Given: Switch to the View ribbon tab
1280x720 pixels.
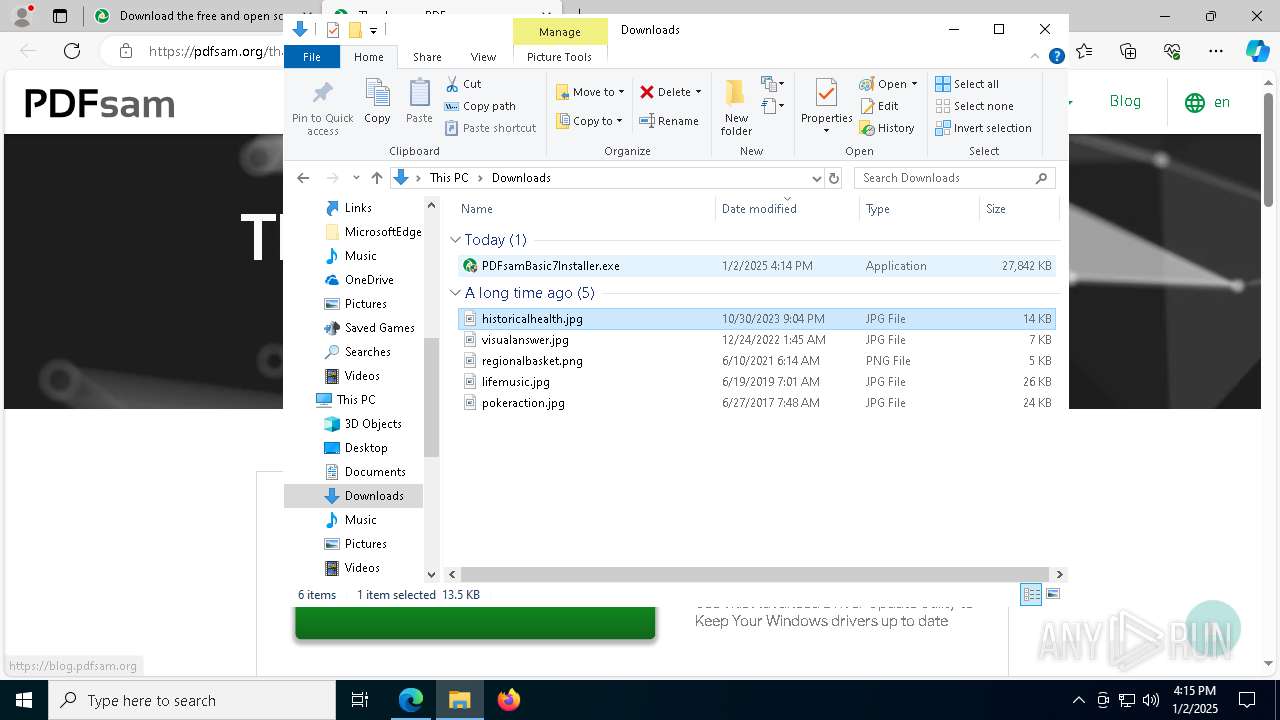Looking at the screenshot, I should 483,57.
